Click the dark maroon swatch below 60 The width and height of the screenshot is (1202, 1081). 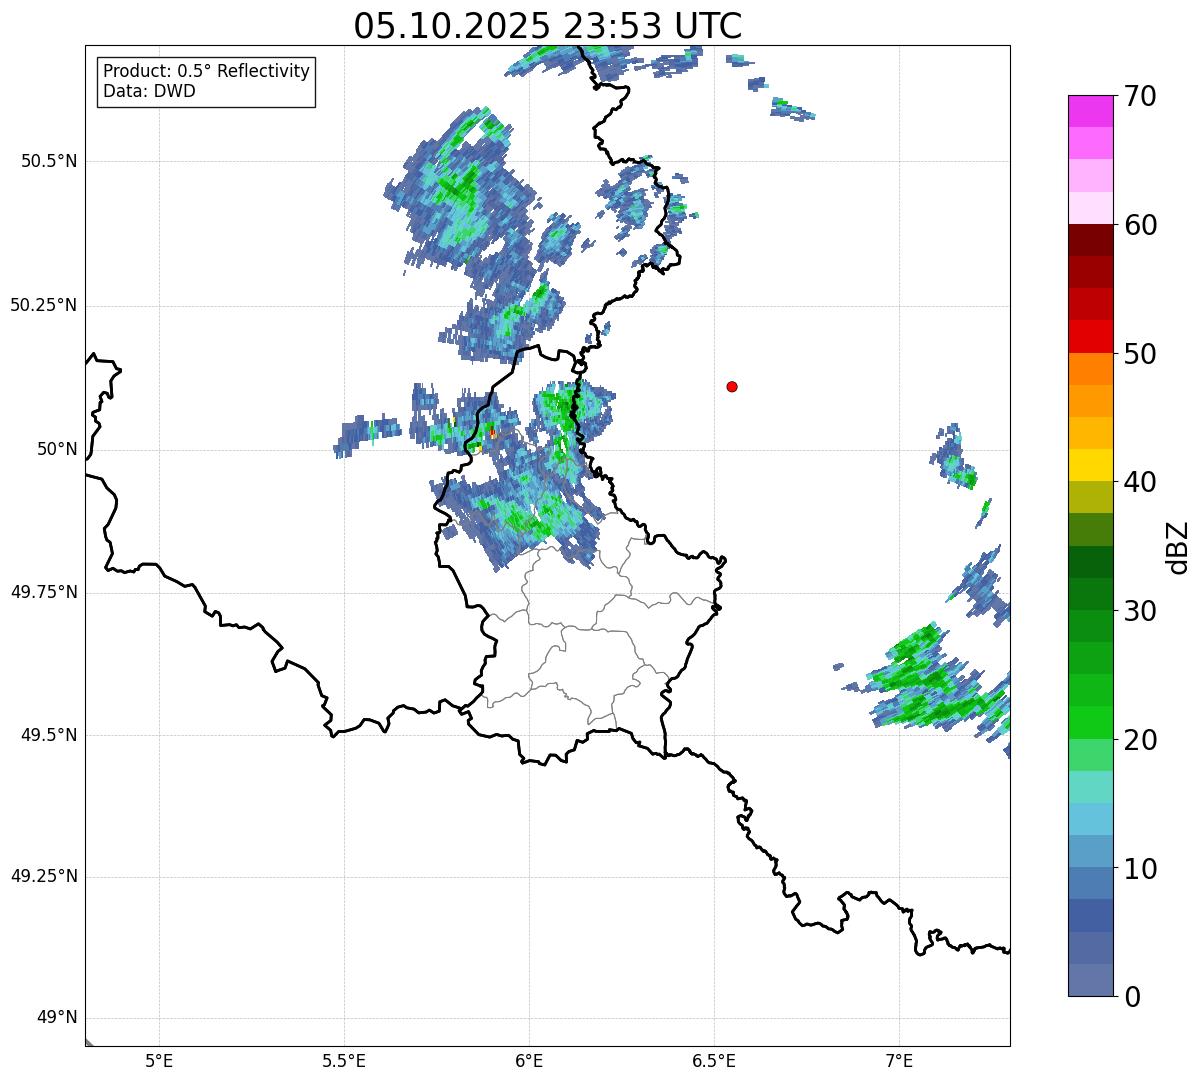1091,240
